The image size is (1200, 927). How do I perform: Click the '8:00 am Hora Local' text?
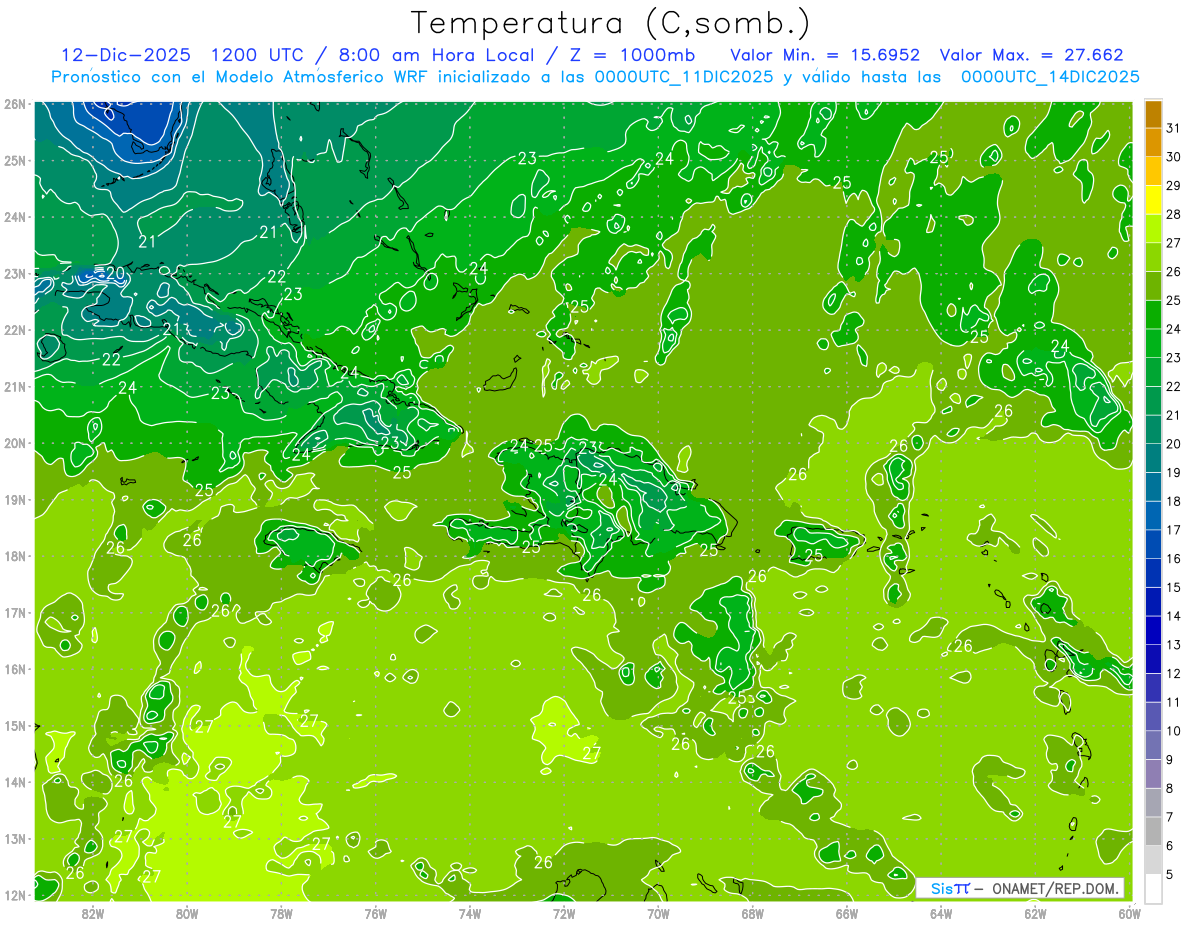coord(438,55)
